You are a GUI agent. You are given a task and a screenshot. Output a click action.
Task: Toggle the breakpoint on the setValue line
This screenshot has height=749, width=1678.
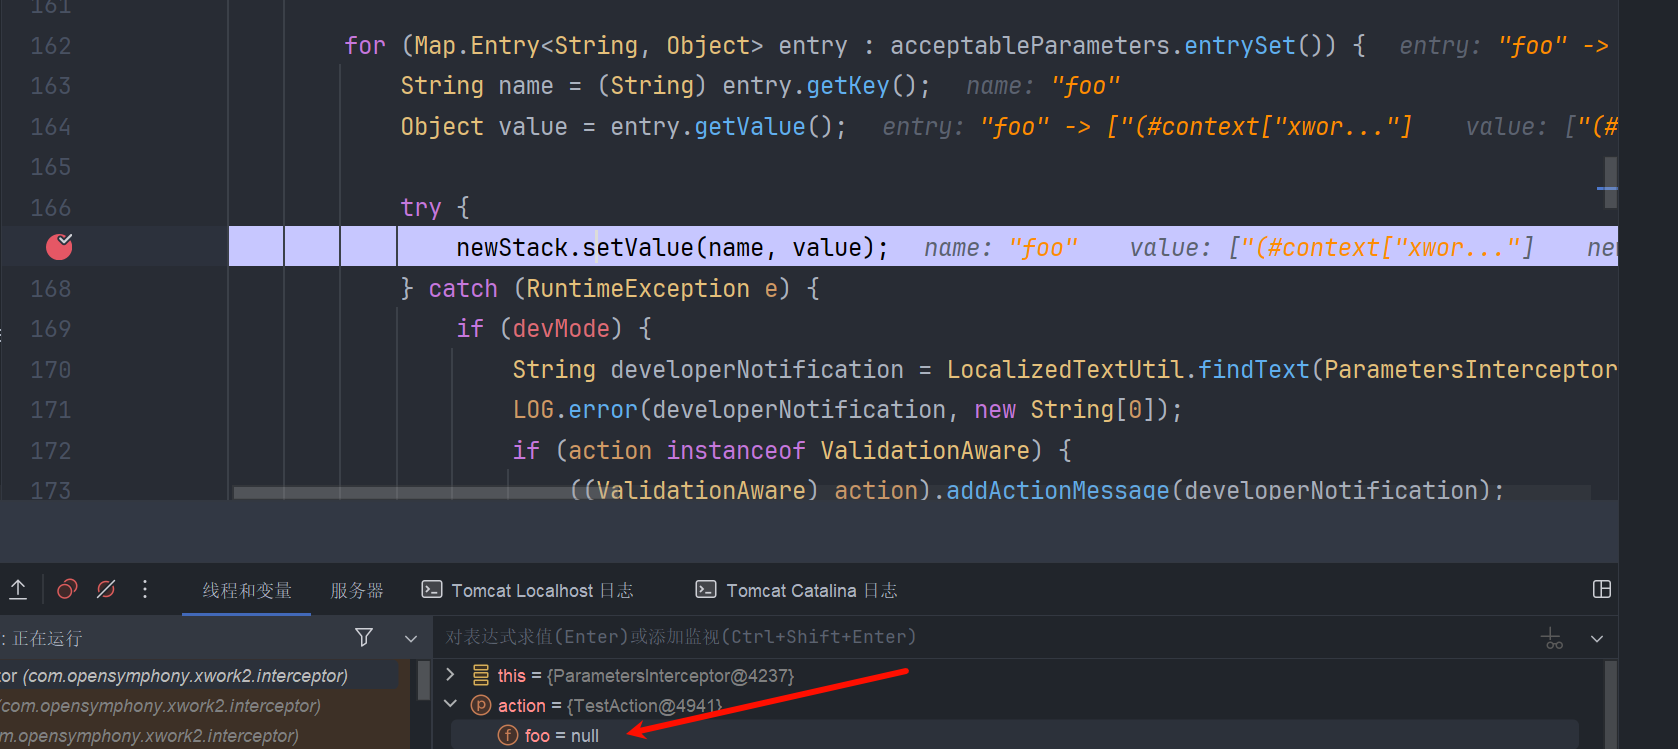tap(59, 246)
